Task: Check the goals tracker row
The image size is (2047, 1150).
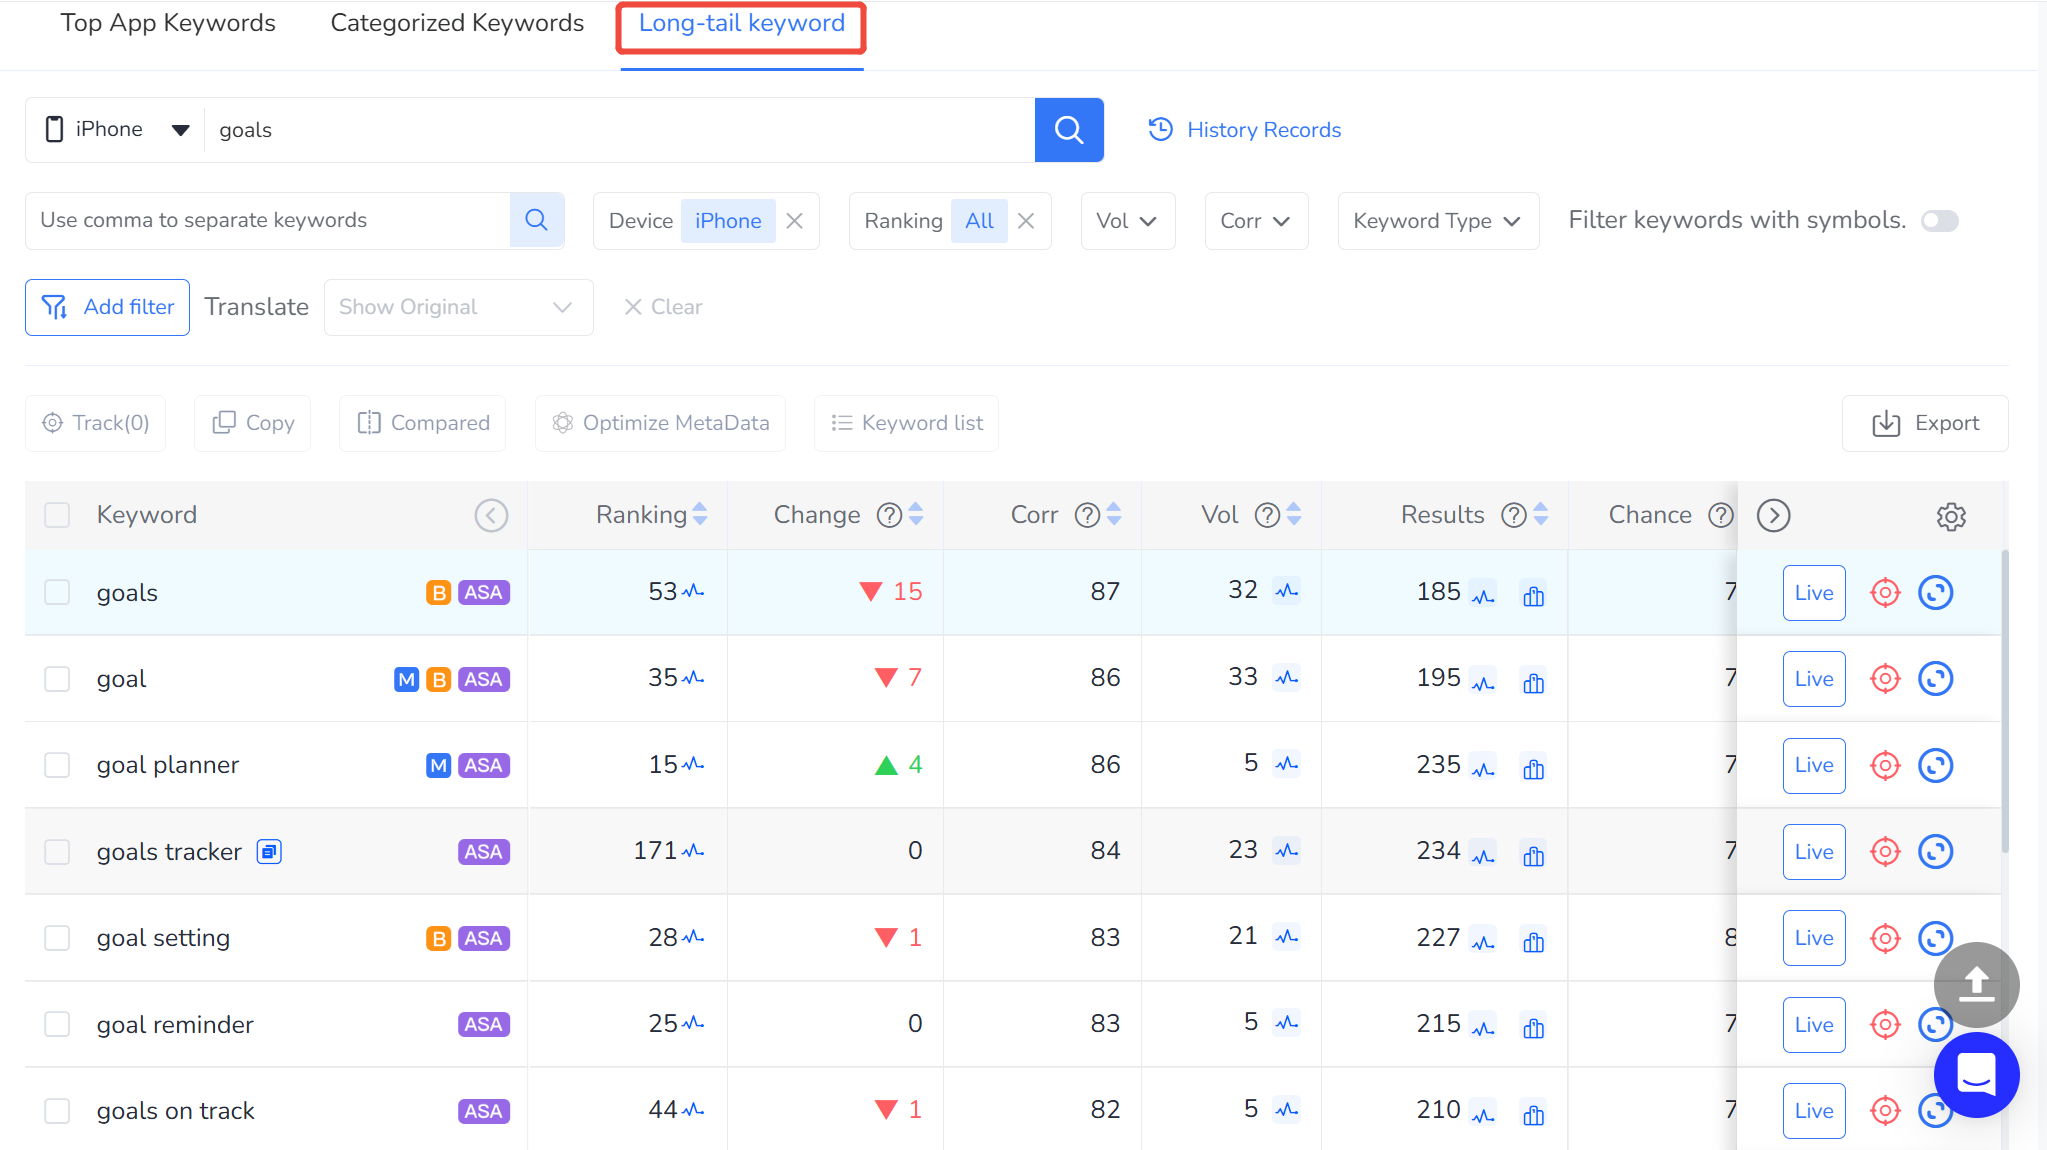Action: (57, 852)
